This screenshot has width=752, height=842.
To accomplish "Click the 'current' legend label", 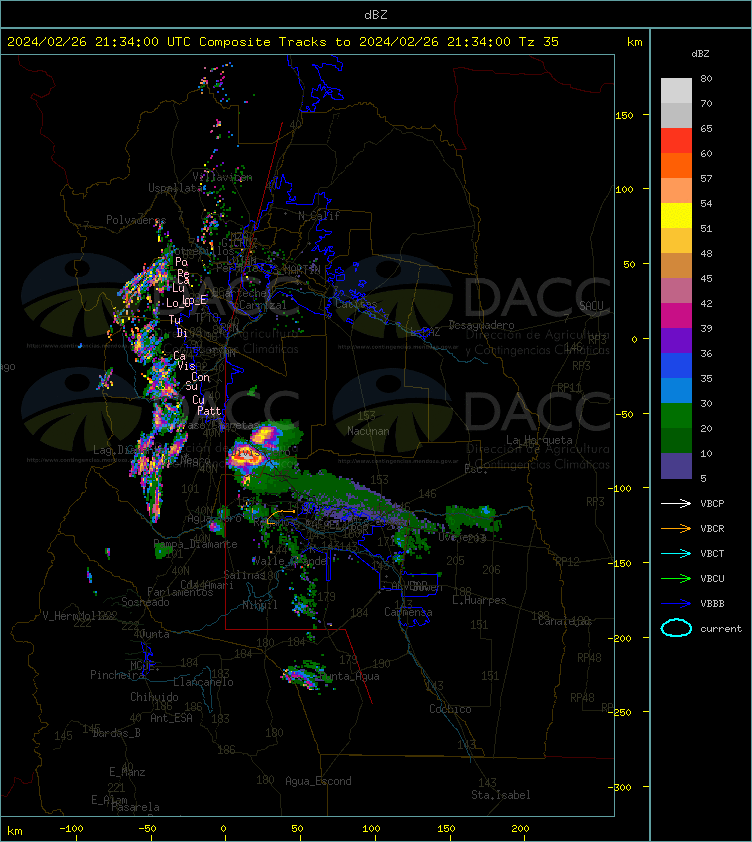I will point(721,628).
